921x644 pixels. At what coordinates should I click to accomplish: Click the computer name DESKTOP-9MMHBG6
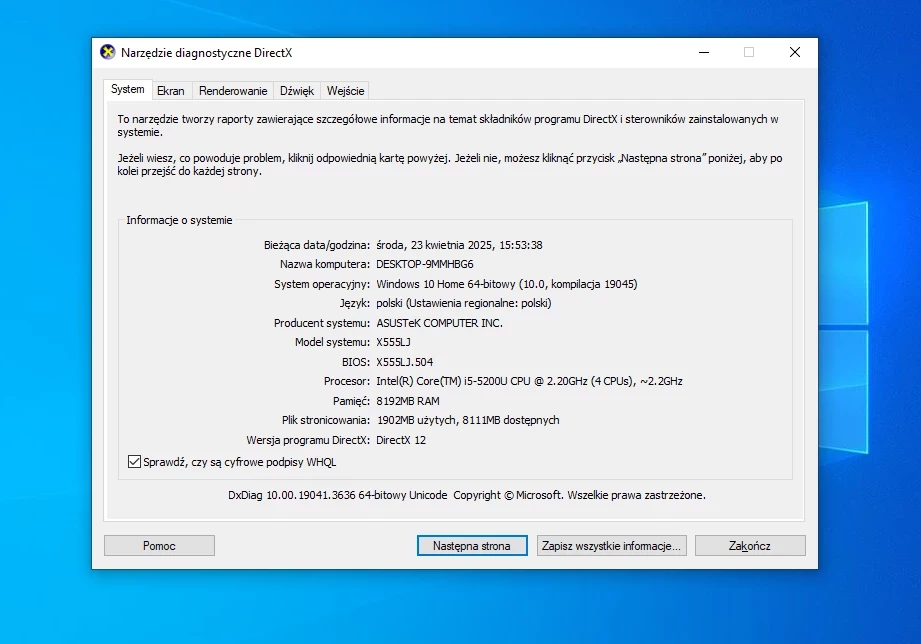(425, 264)
